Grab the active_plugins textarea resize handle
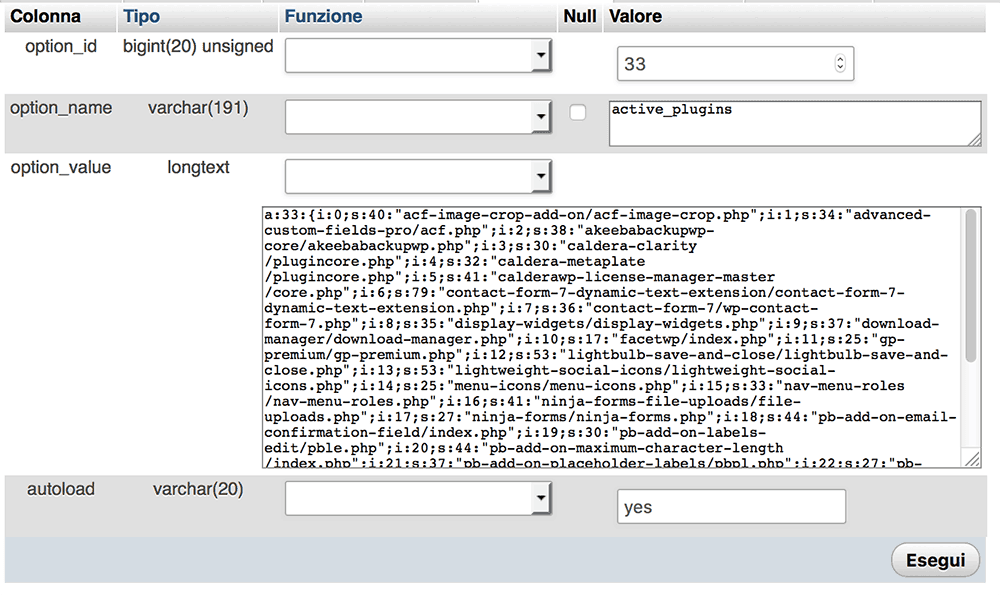 point(974,140)
